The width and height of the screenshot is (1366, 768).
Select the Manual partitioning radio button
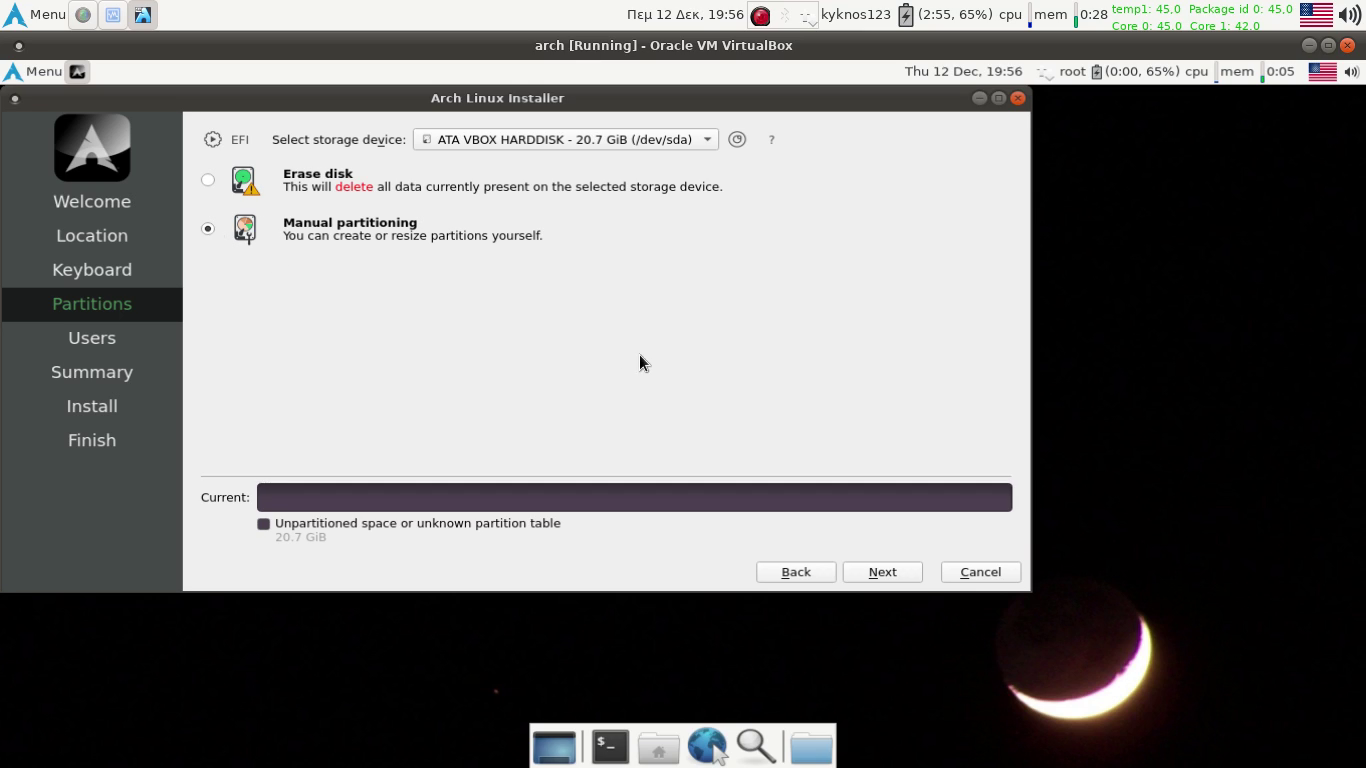208,229
